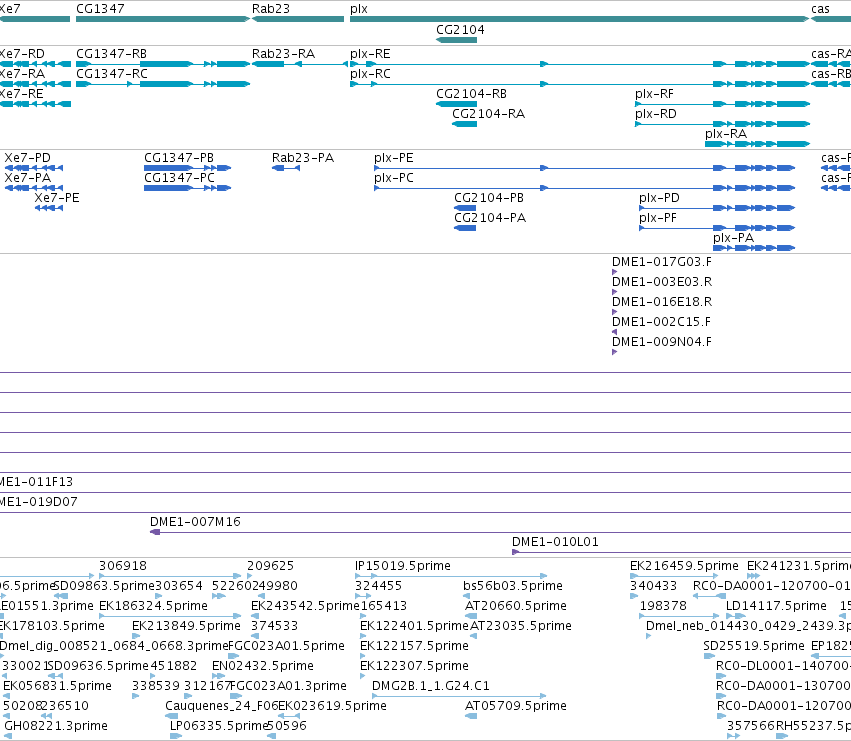Open transcript CG1347-RC
Image resolution: width=851 pixels, height=741 pixels.
click(x=112, y=74)
